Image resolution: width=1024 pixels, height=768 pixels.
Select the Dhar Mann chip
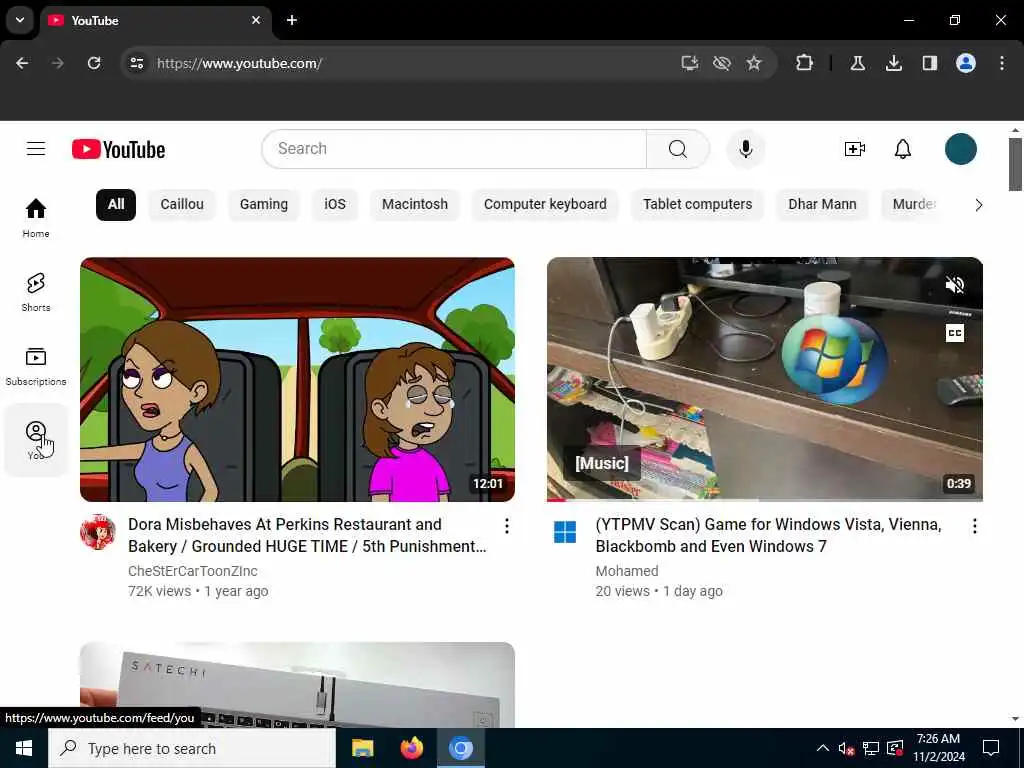[x=822, y=204]
